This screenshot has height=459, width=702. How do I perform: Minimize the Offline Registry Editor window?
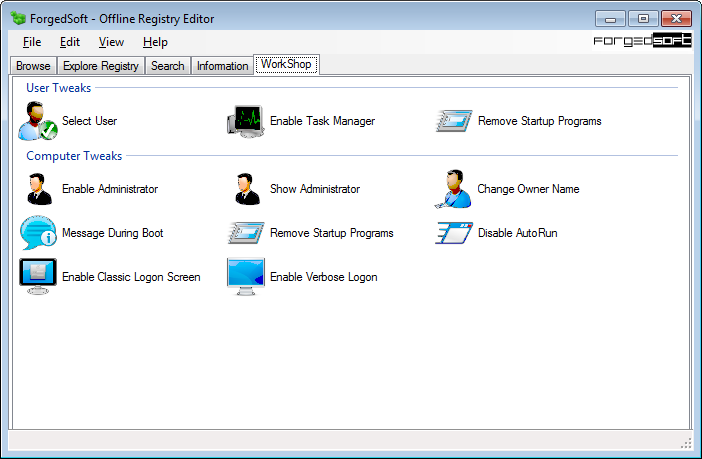[610, 19]
